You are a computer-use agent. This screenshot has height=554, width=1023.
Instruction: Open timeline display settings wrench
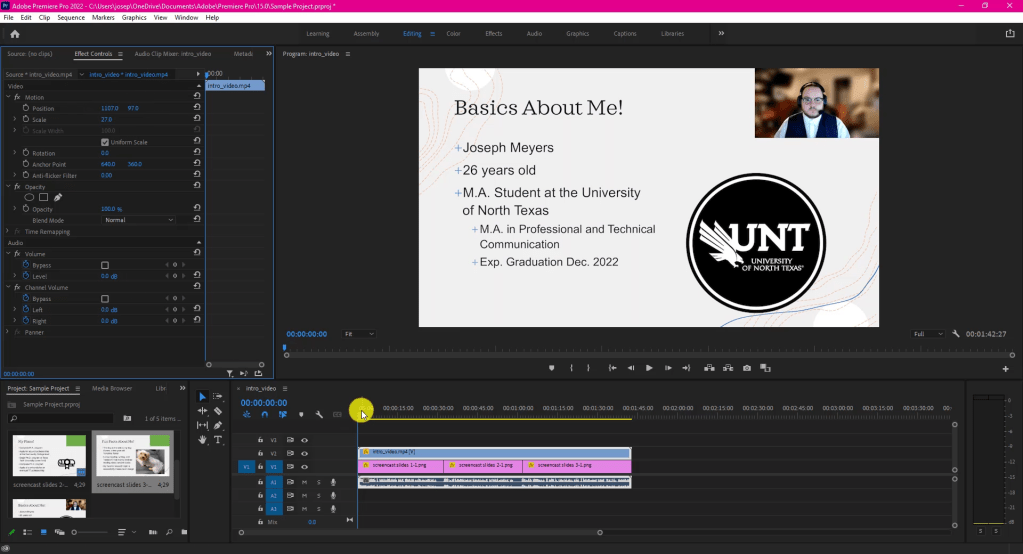click(x=319, y=414)
